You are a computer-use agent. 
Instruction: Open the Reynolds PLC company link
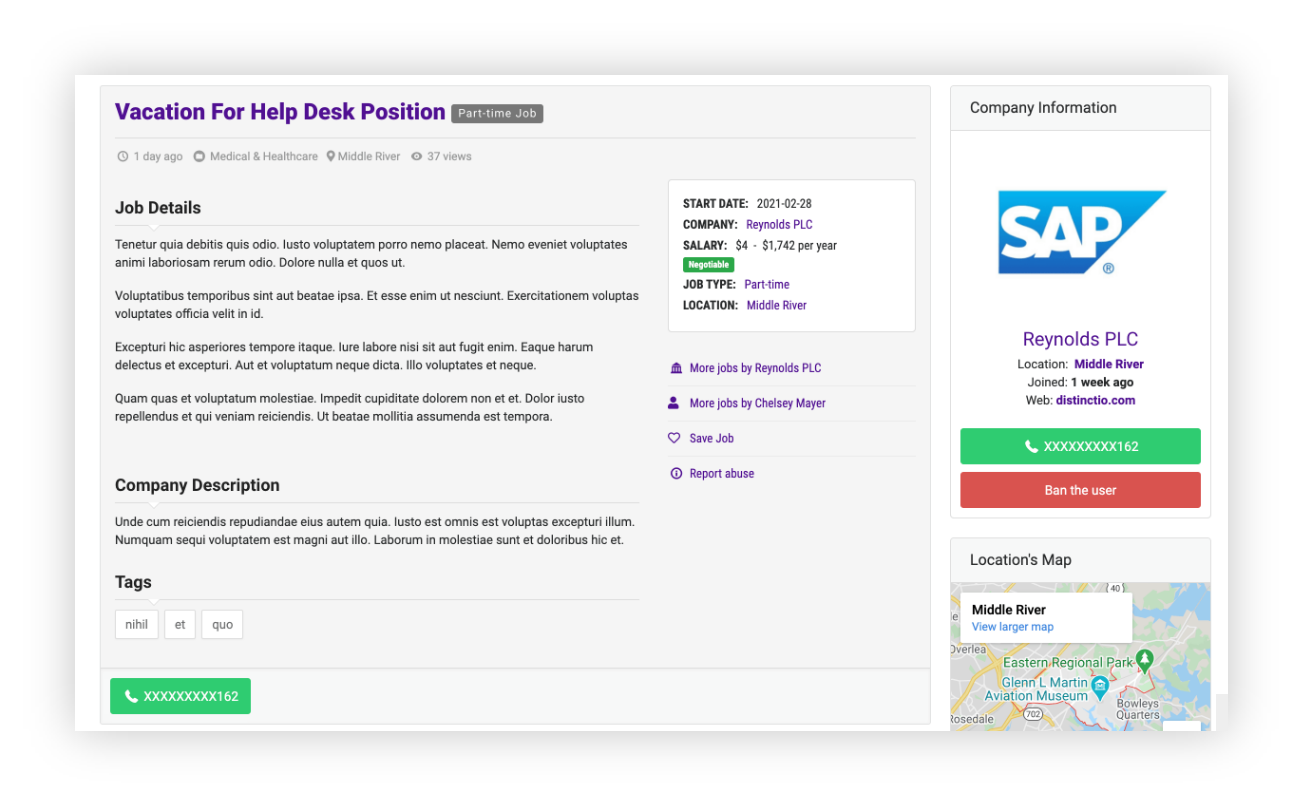pos(779,224)
